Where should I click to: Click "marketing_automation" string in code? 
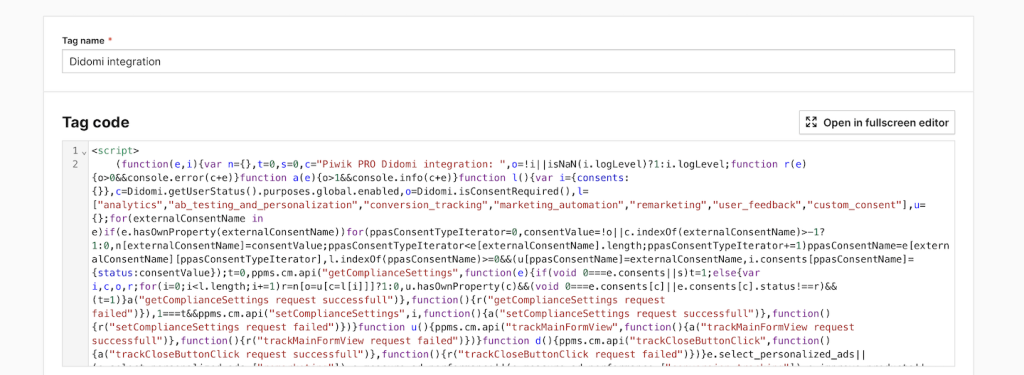(559, 205)
